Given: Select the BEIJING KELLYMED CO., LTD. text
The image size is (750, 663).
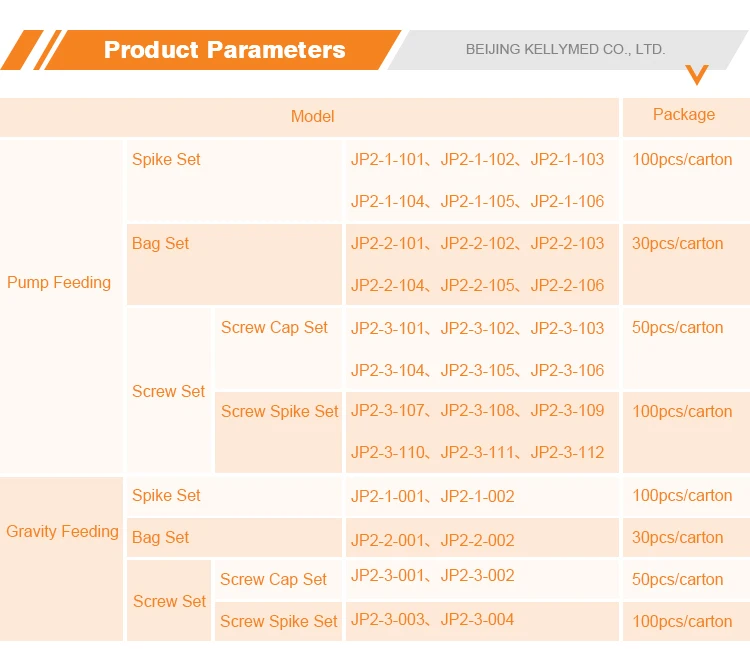Looking at the screenshot, I should point(565,49).
